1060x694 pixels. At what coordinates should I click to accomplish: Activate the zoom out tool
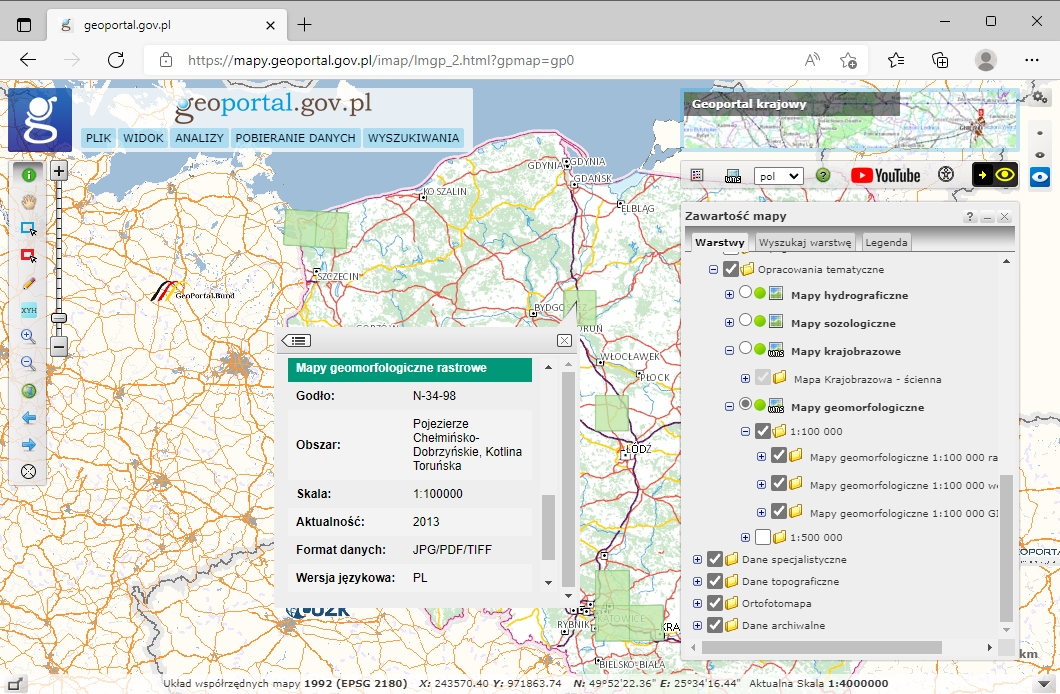pyautogui.click(x=28, y=364)
